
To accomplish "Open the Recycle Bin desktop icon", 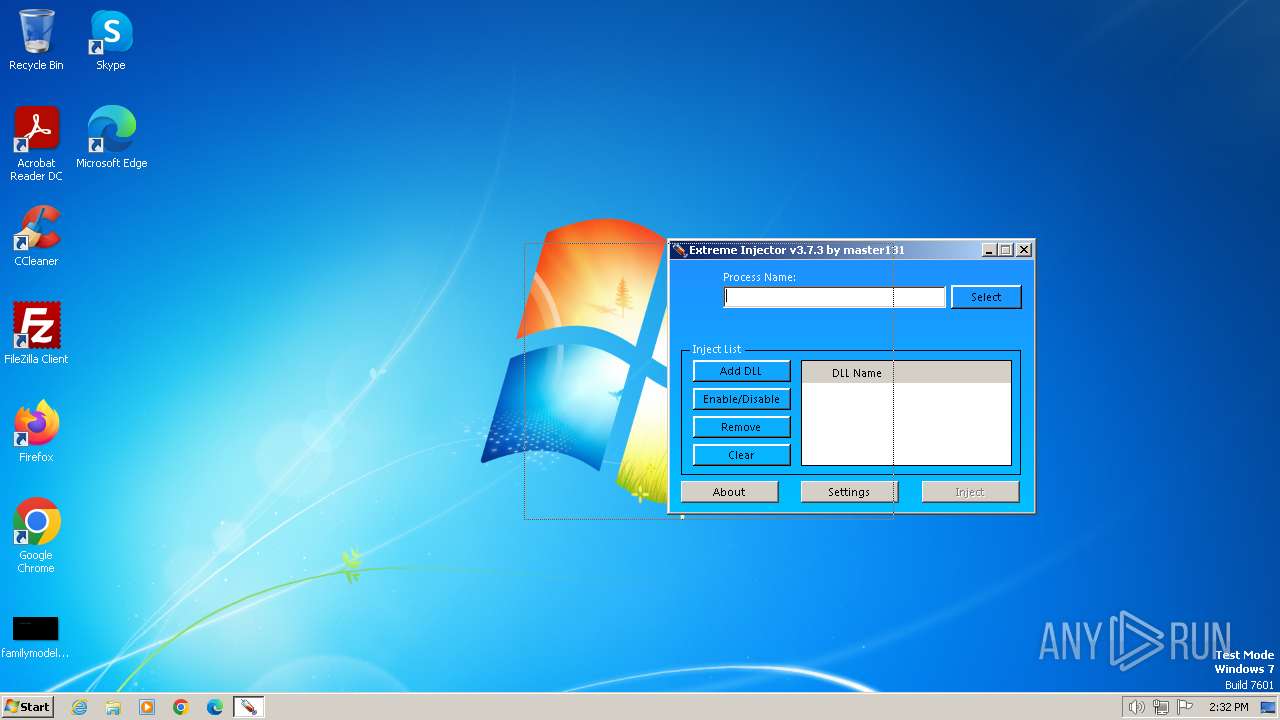I will point(36,40).
